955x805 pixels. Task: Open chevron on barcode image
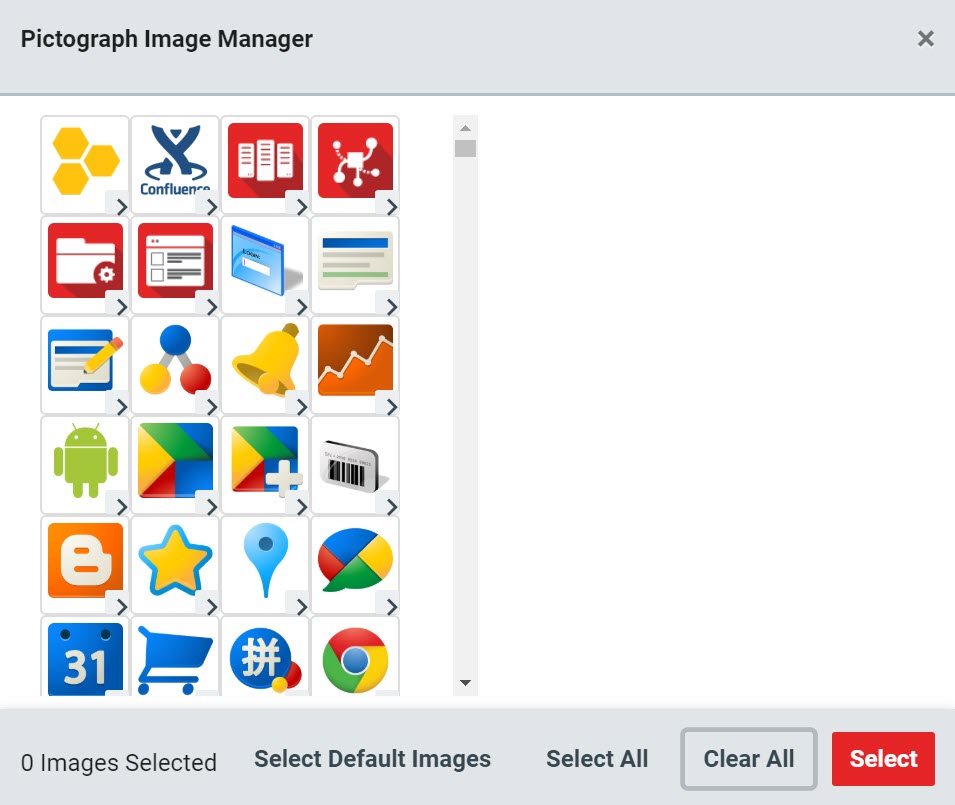coord(392,507)
